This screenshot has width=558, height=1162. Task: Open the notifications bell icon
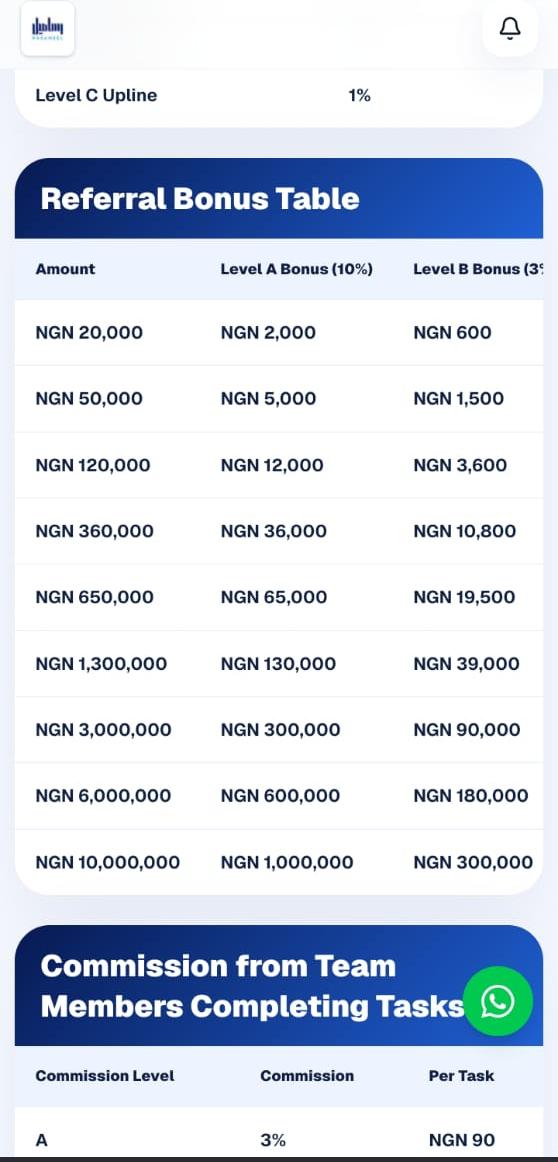click(x=510, y=29)
